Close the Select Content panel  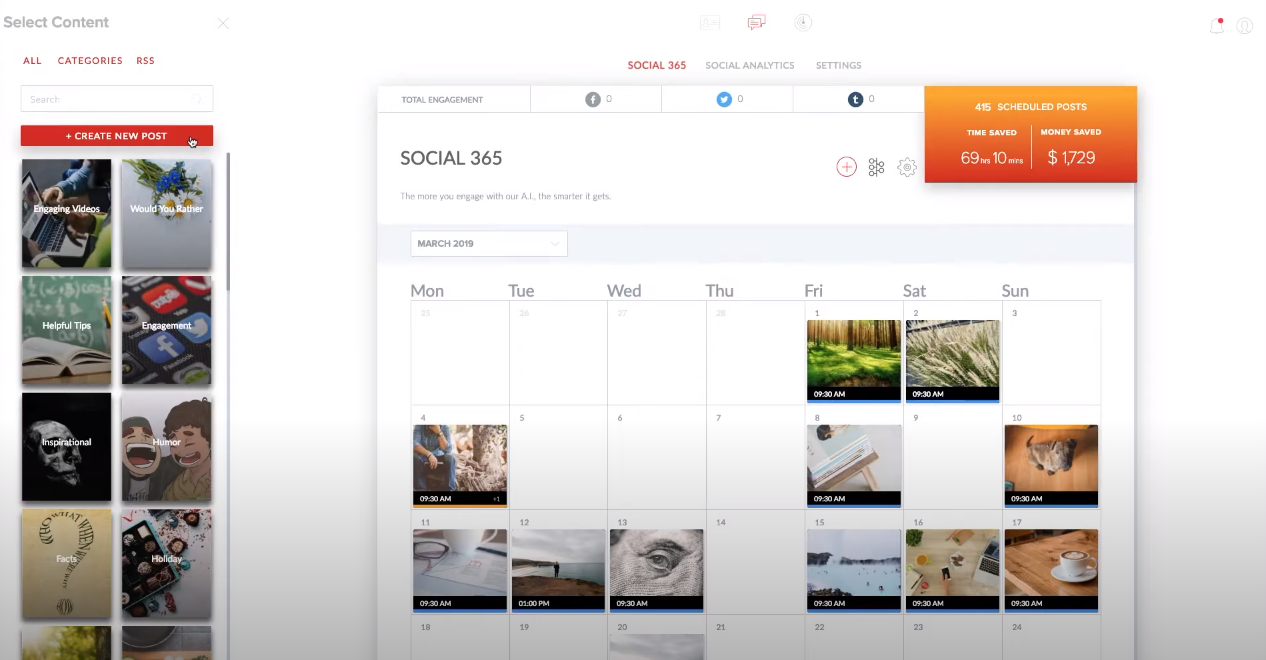[223, 23]
